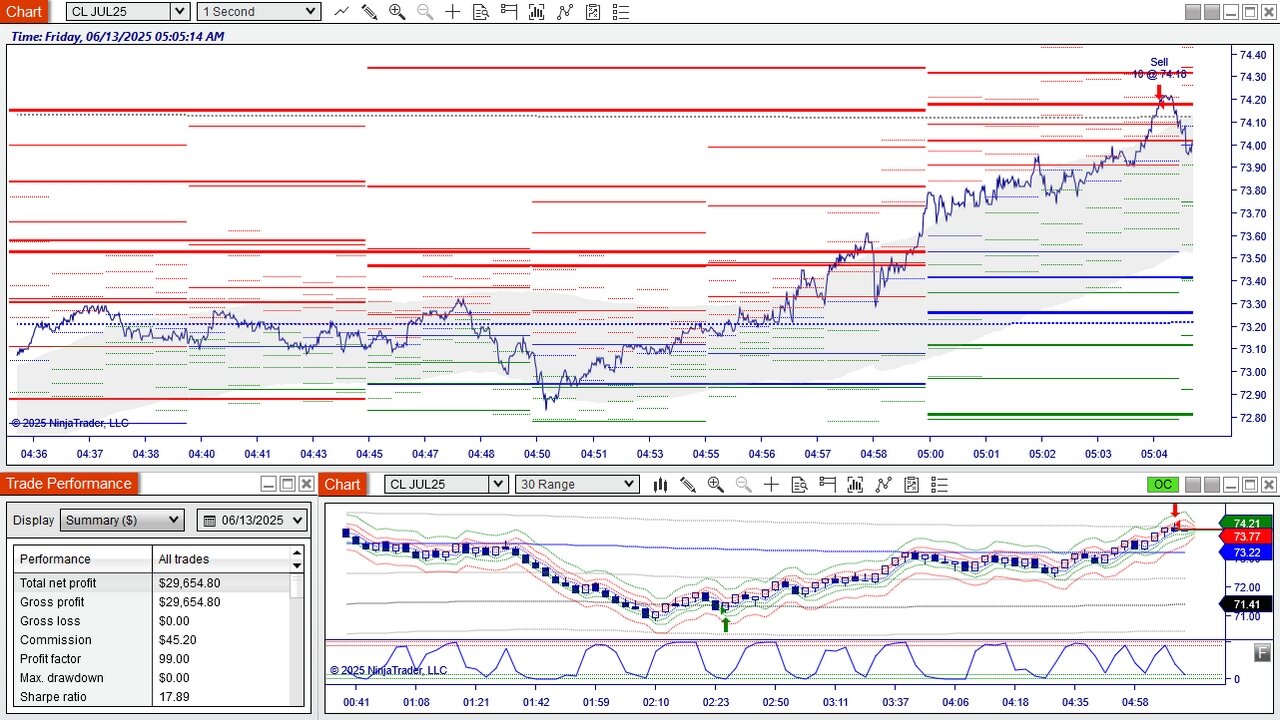Toggle crosshair in bottom chart toolbar
The width and height of the screenshot is (1280, 720).
771,484
